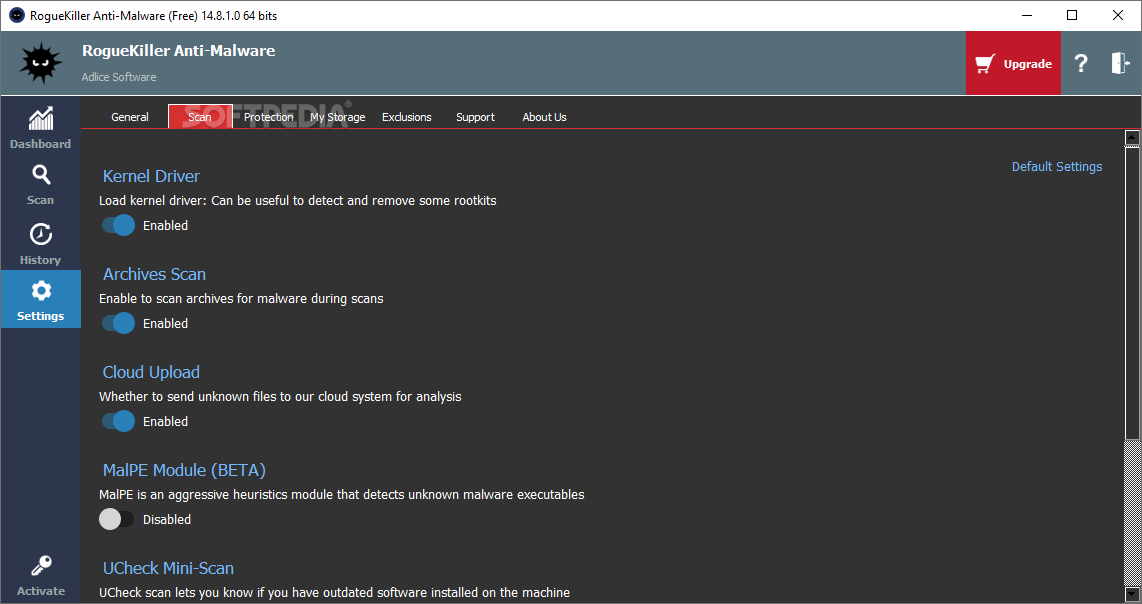Switch to the General tab
Screen dimensions: 1142x604
(130, 117)
